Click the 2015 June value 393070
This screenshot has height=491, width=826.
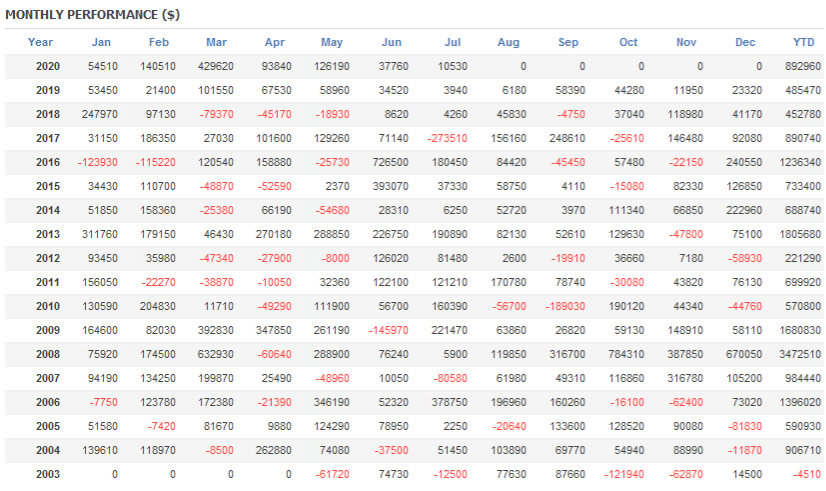pyautogui.click(x=390, y=186)
